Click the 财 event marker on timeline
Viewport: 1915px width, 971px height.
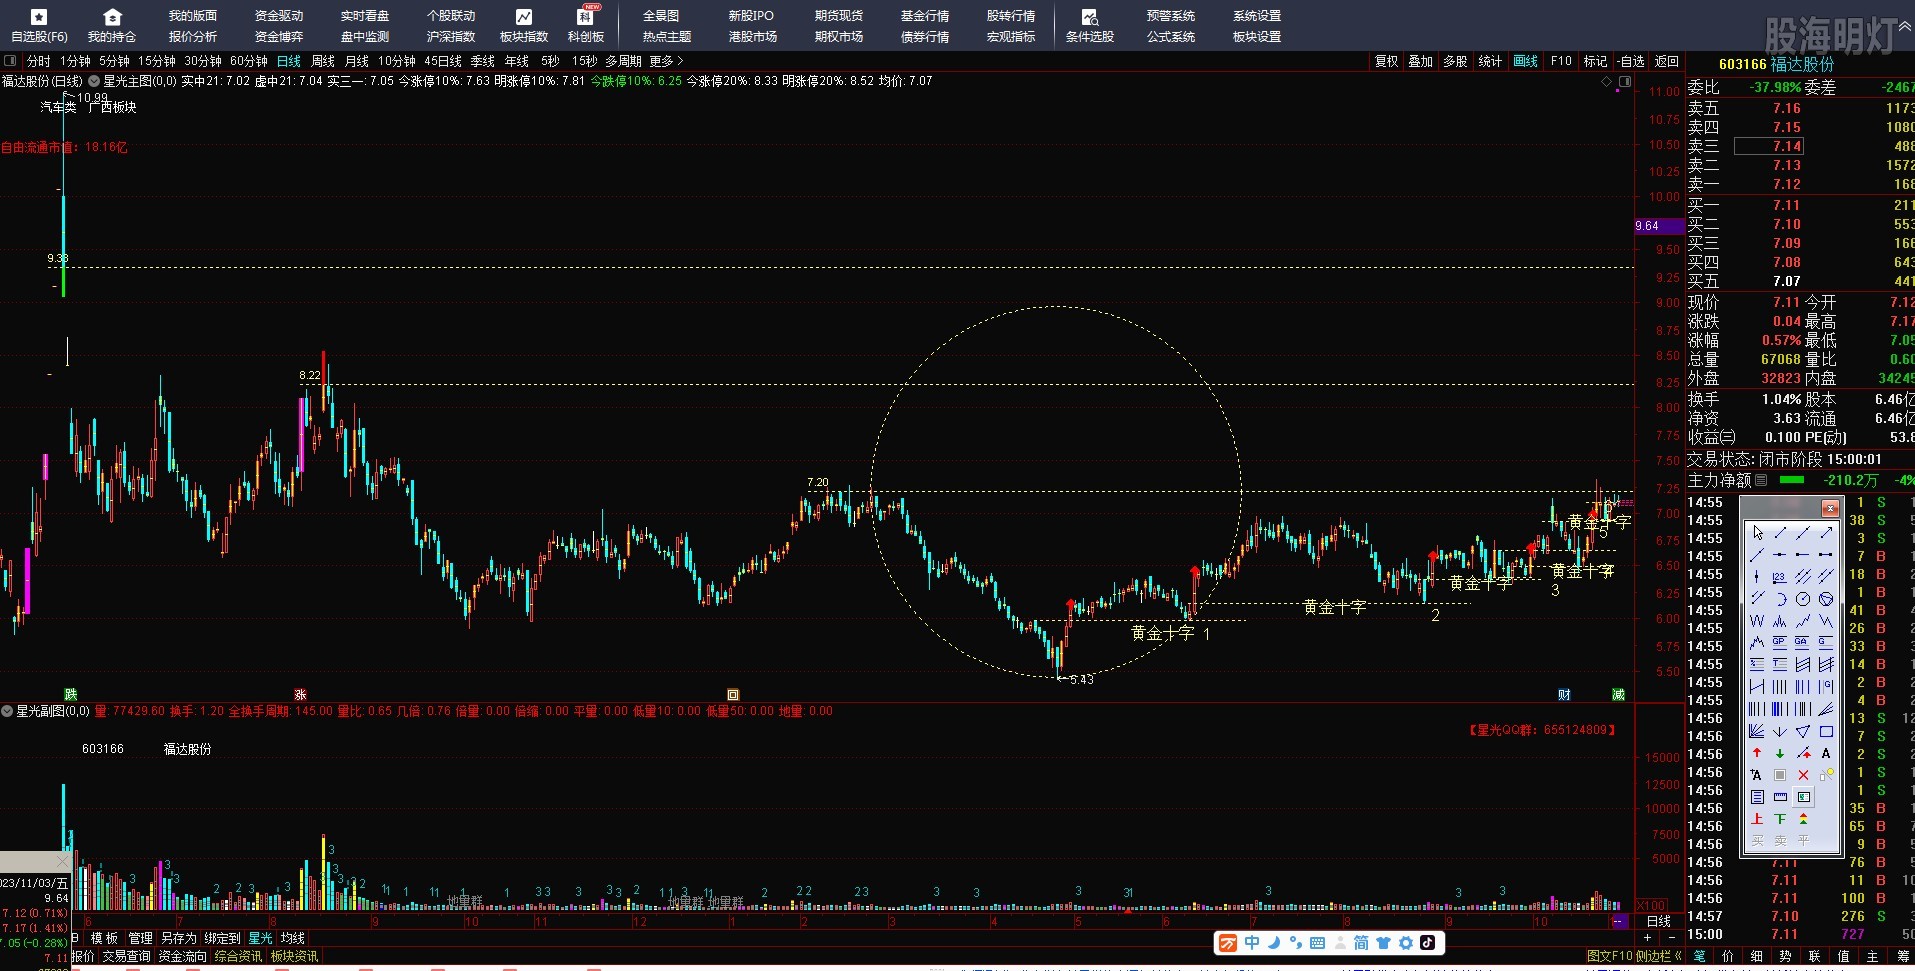click(1564, 695)
